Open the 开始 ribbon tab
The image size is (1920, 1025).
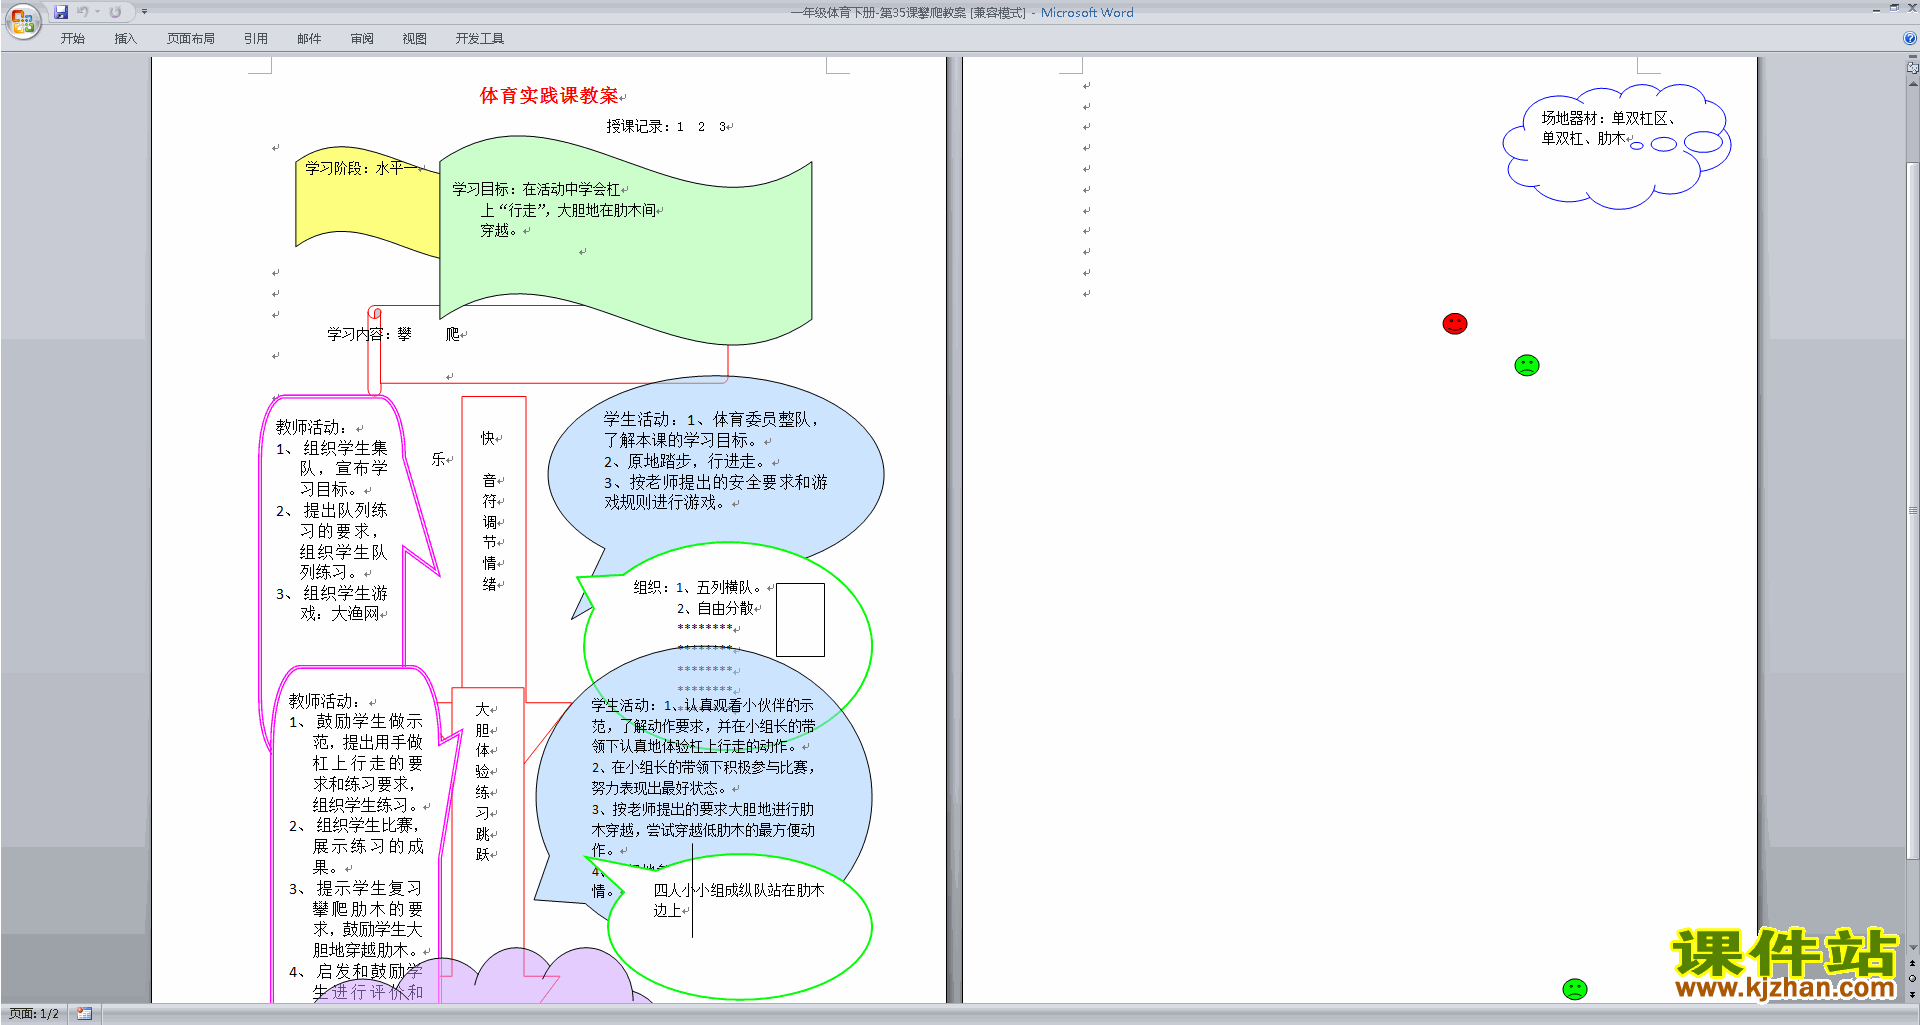coord(72,39)
